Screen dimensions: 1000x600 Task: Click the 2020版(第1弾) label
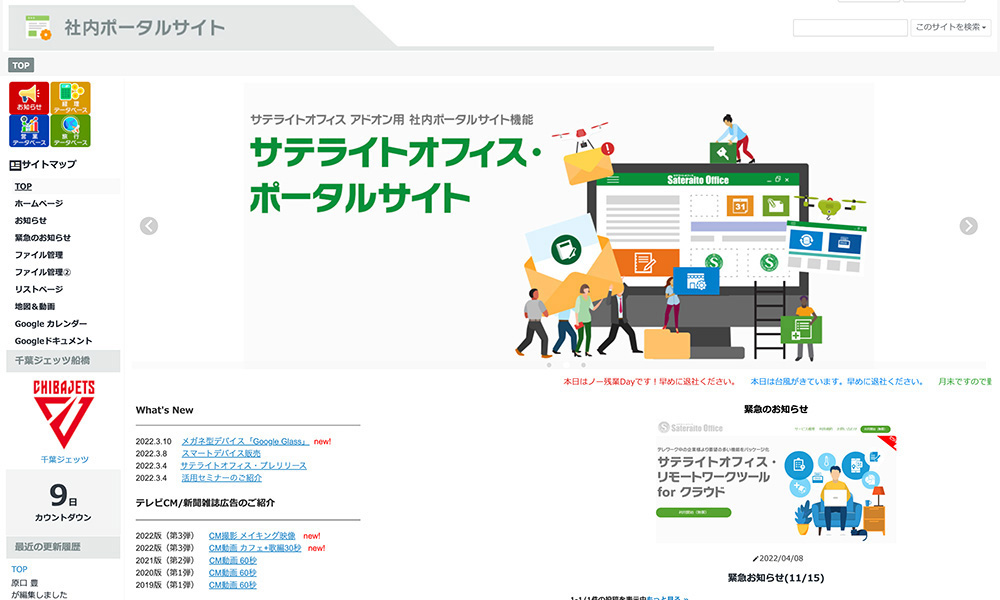pos(165,573)
